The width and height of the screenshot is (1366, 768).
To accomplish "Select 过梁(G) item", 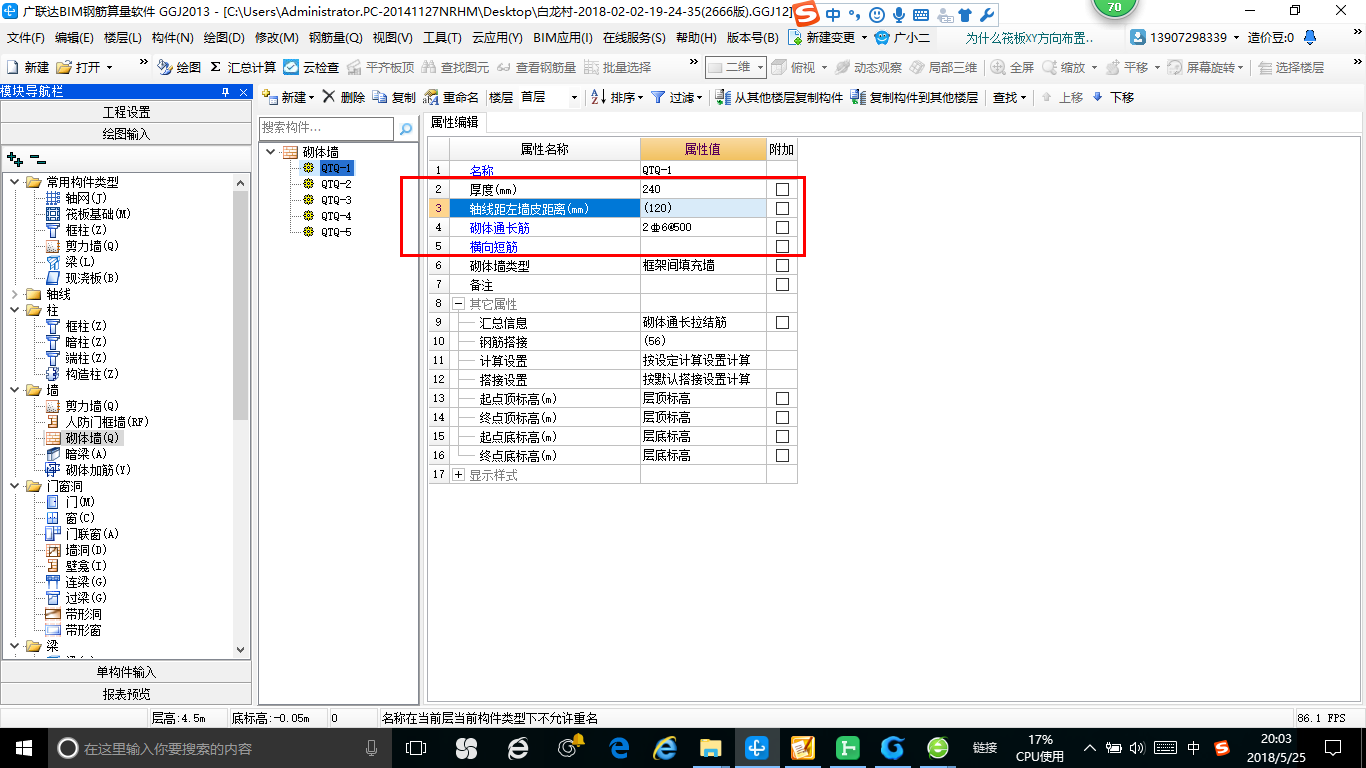I will (x=86, y=598).
